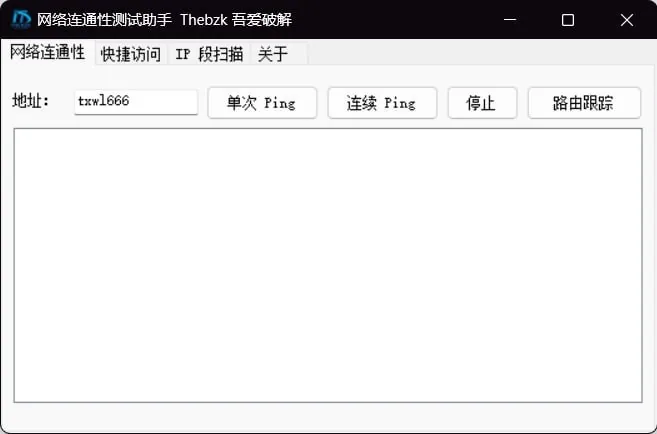The width and height of the screenshot is (657, 434).
Task: Switch to the 网络连通性 tab
Action: 48,53
